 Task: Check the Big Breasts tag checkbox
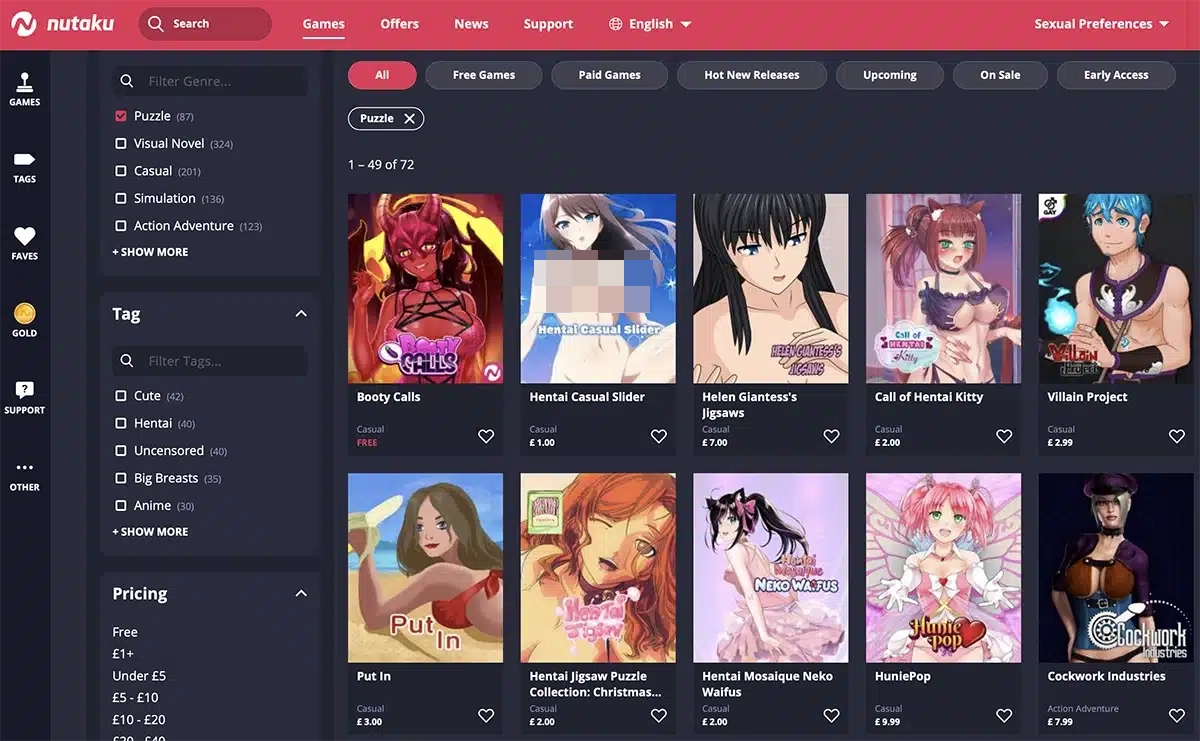tap(119, 477)
